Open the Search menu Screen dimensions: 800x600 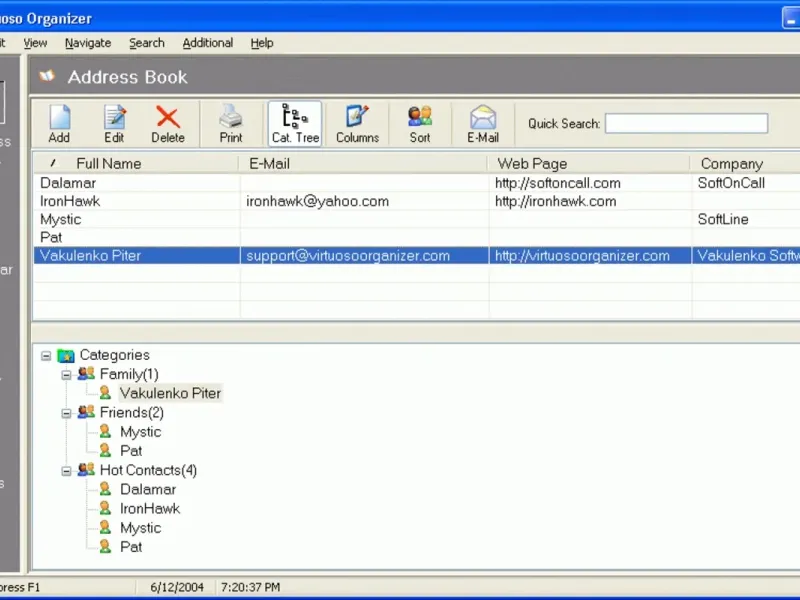147,43
